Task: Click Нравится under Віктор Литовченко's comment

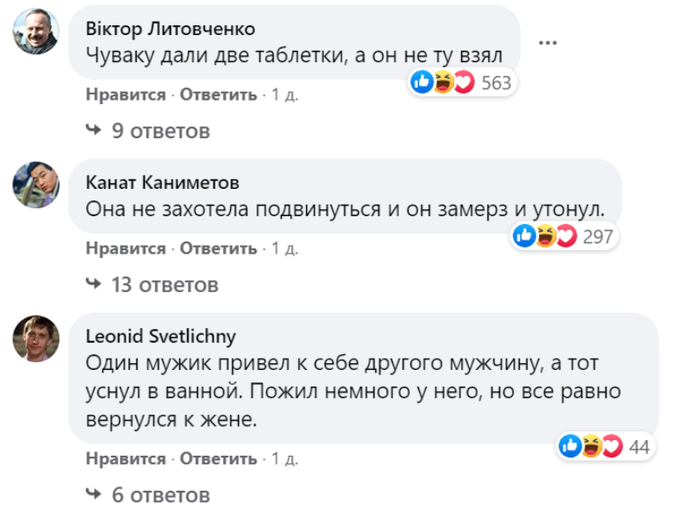Action: tap(126, 95)
